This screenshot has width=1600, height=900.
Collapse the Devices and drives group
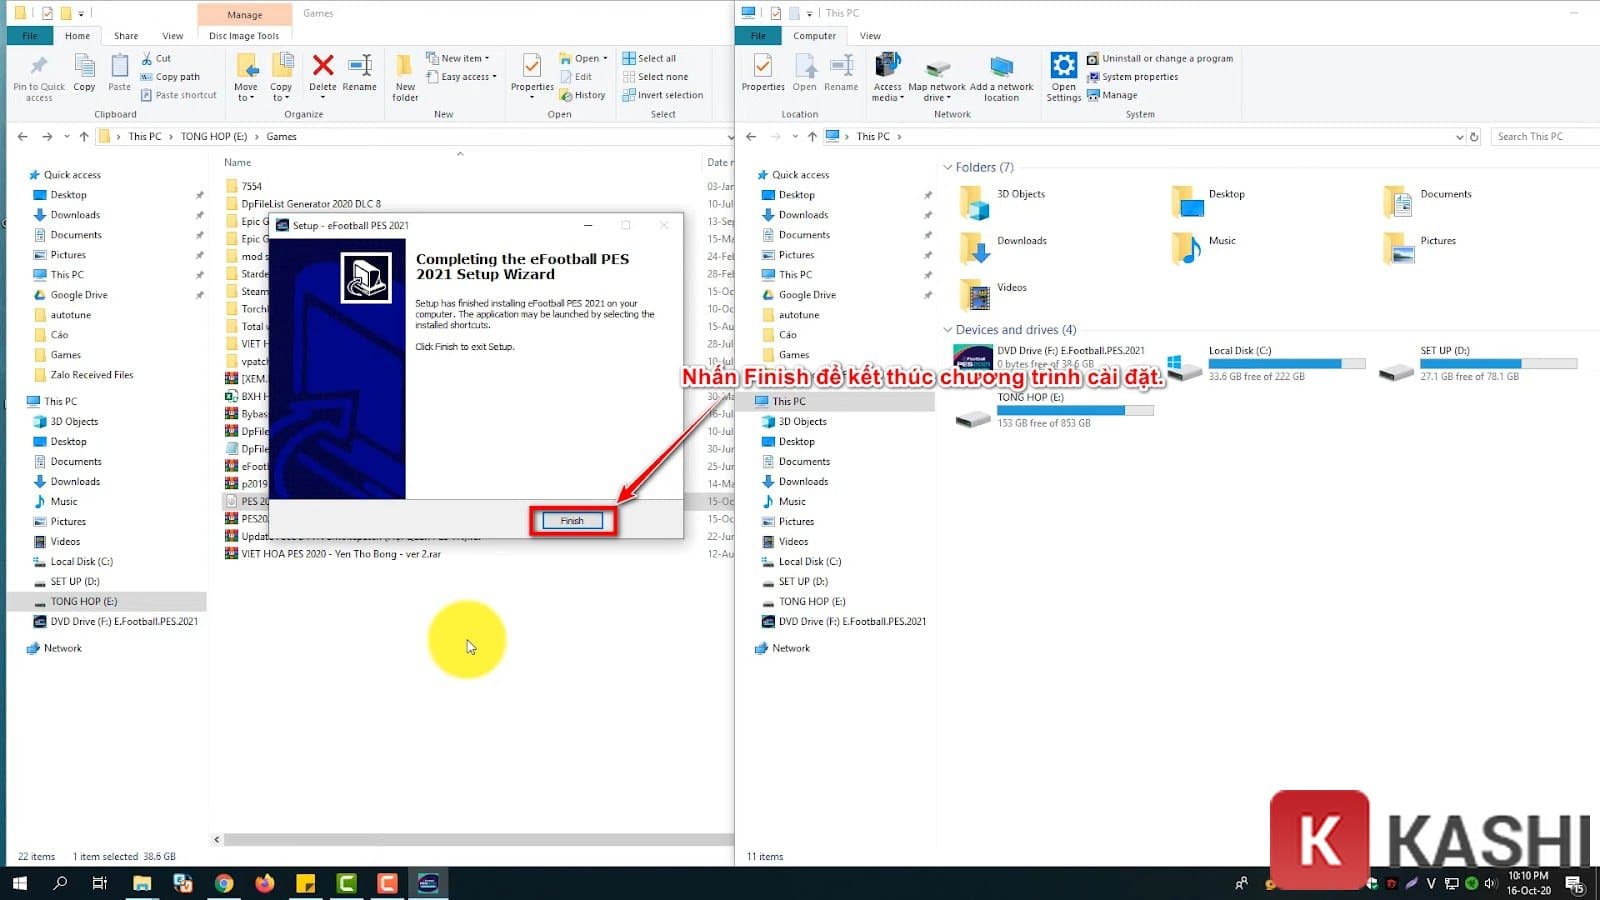[x=948, y=330]
